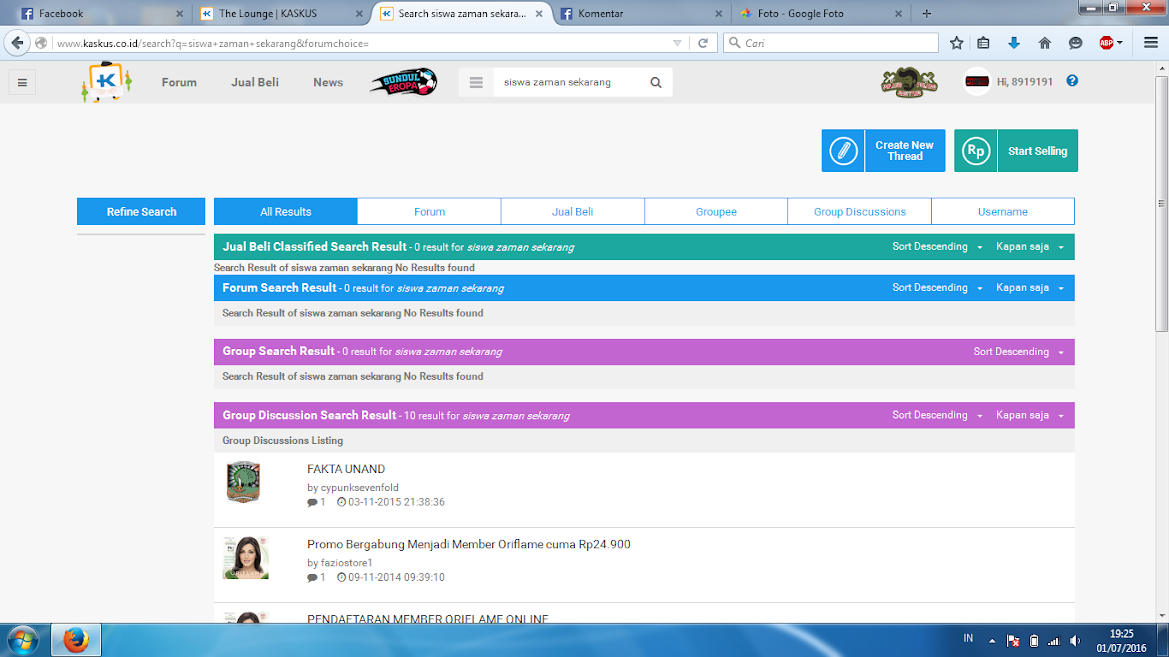Viewport: 1169px width, 657px height.
Task: Switch to the Group Discussions tab
Action: pyautogui.click(x=860, y=212)
